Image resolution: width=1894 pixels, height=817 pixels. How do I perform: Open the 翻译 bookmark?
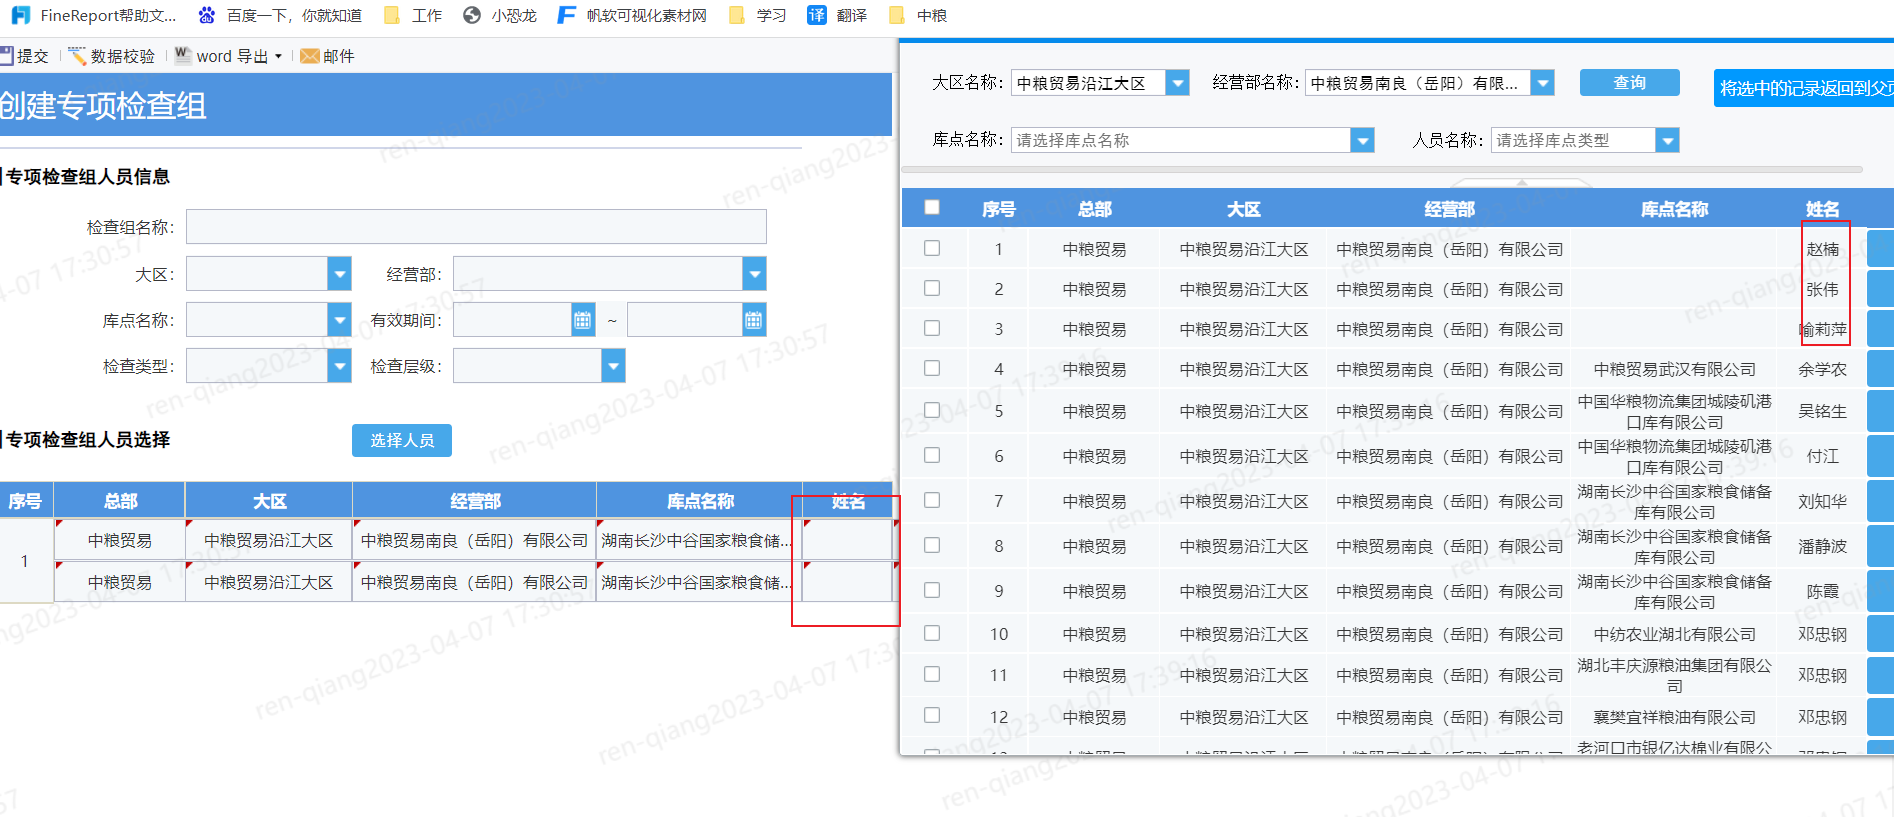(837, 15)
